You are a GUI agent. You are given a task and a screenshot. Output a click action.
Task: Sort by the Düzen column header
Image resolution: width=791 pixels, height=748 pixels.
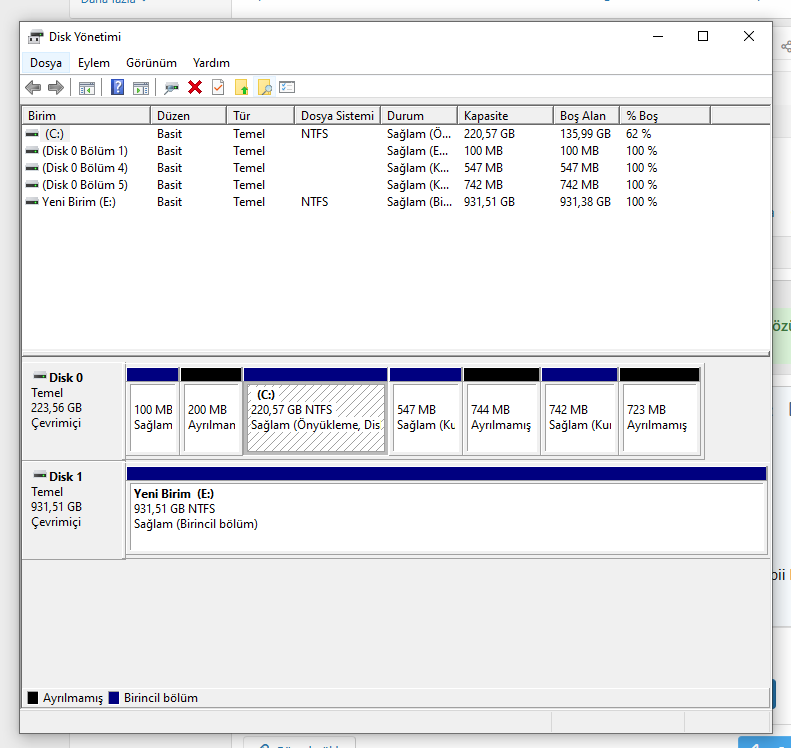point(189,116)
